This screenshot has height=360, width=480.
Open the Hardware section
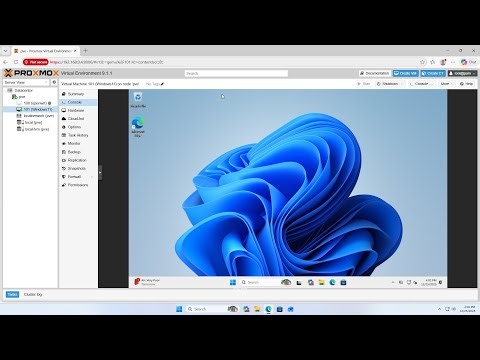78,110
